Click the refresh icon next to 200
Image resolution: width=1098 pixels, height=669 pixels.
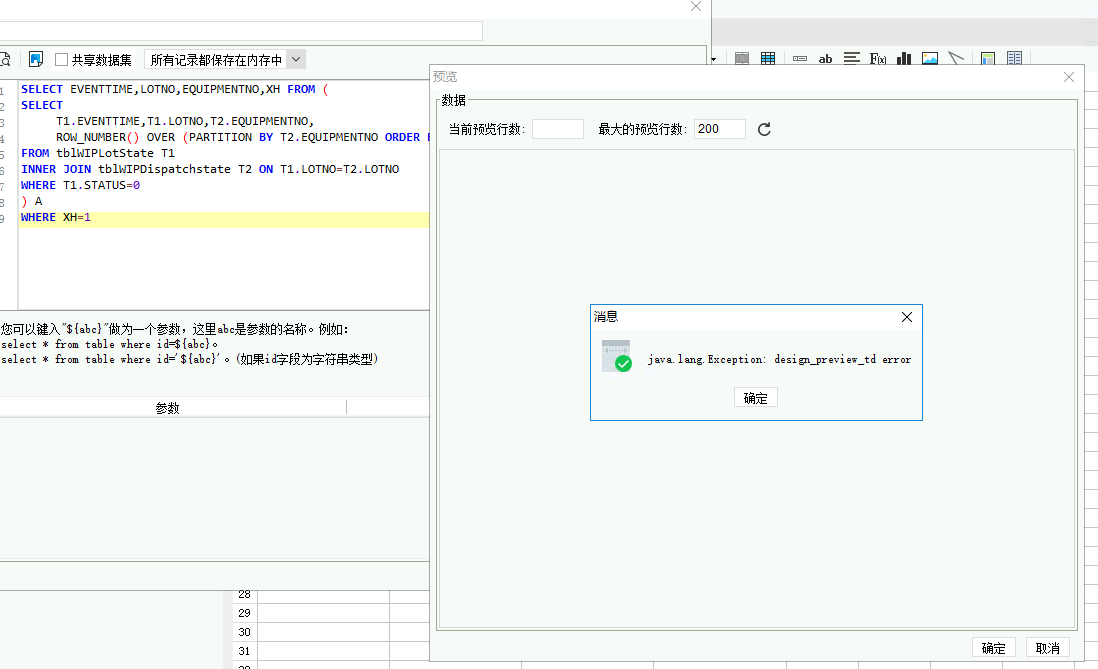point(764,129)
